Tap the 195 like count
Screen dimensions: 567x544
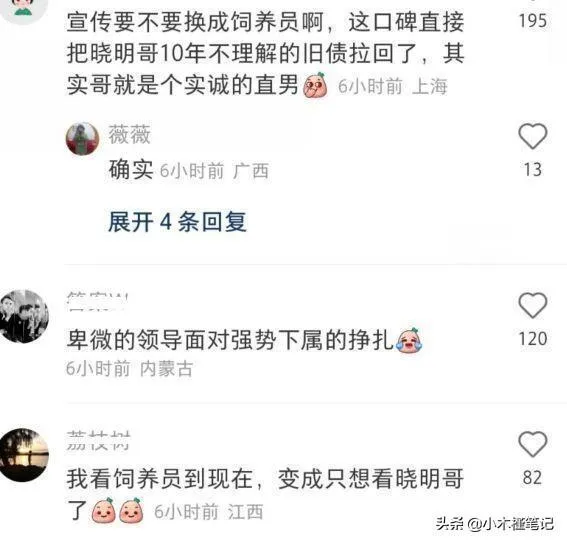tap(533, 21)
